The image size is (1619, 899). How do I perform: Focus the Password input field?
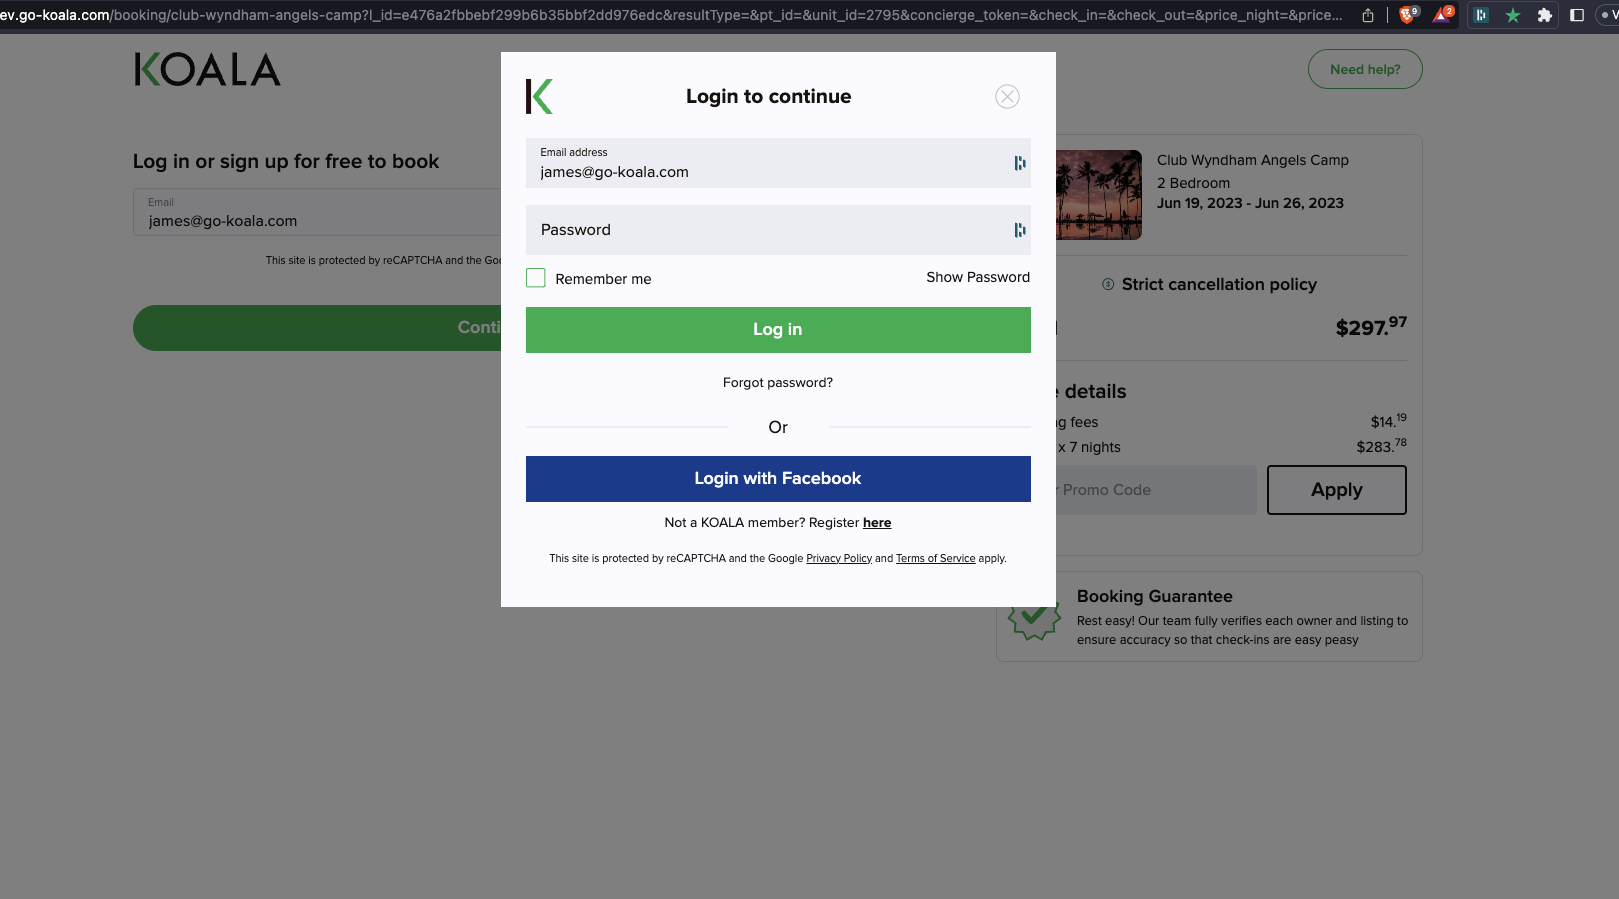778,230
